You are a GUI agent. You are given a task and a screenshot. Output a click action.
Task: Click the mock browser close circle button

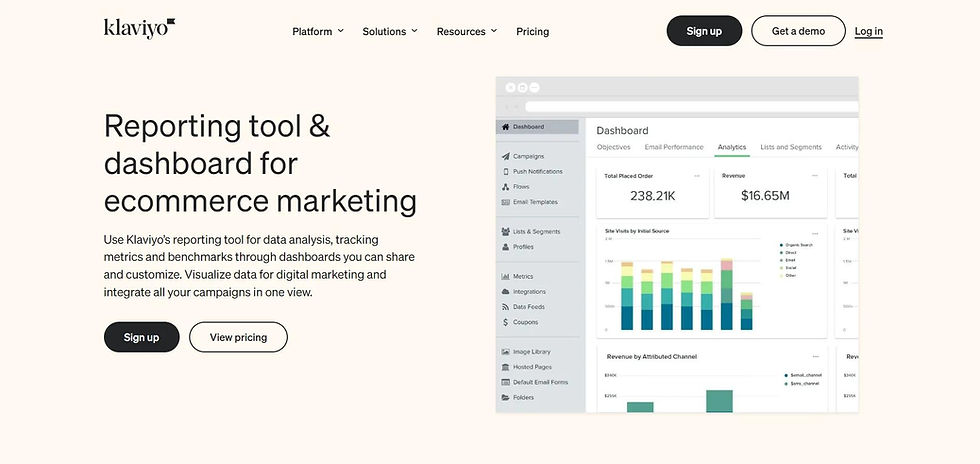[x=511, y=88]
